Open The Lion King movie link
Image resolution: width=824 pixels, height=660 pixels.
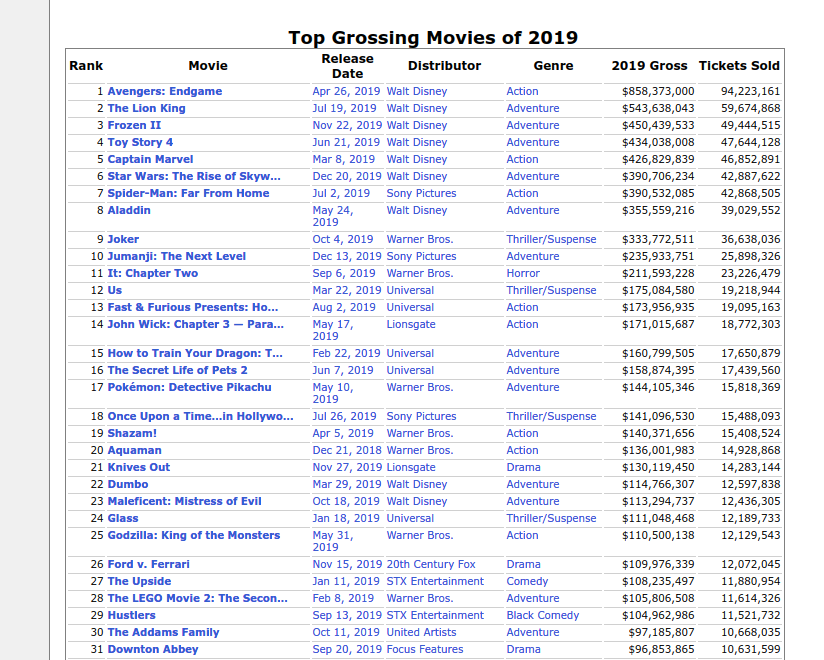(x=146, y=108)
